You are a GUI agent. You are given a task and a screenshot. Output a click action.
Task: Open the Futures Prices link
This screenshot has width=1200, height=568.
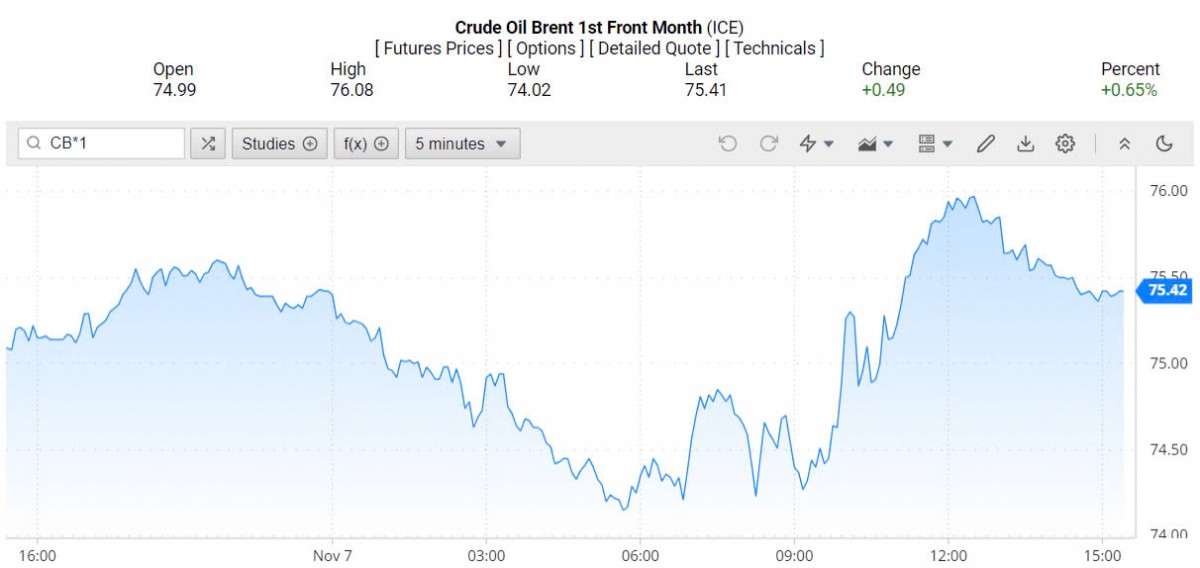439,48
